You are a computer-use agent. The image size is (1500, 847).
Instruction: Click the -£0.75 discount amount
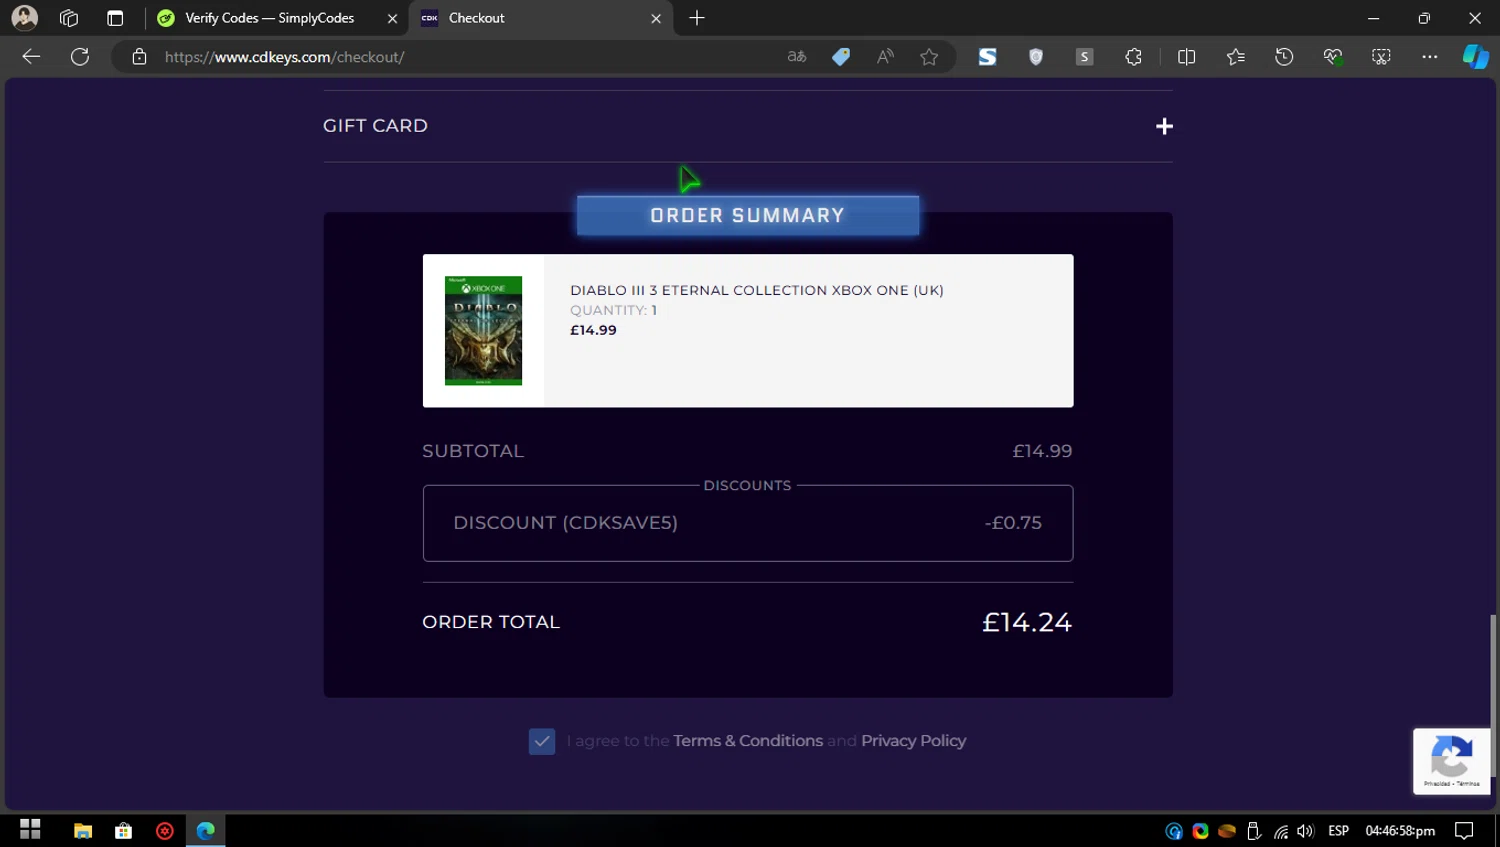1013,523
